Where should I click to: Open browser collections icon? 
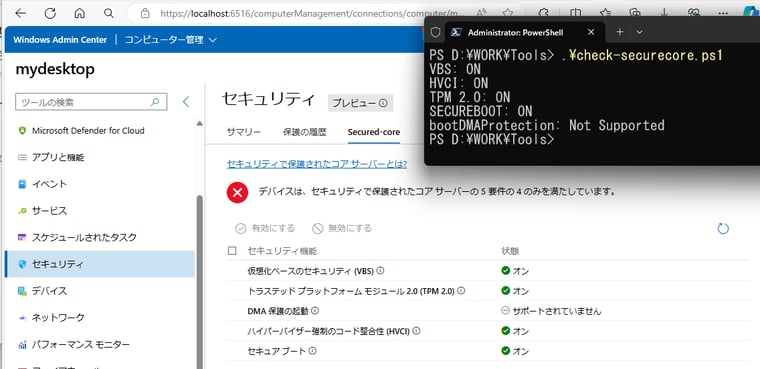pos(635,13)
